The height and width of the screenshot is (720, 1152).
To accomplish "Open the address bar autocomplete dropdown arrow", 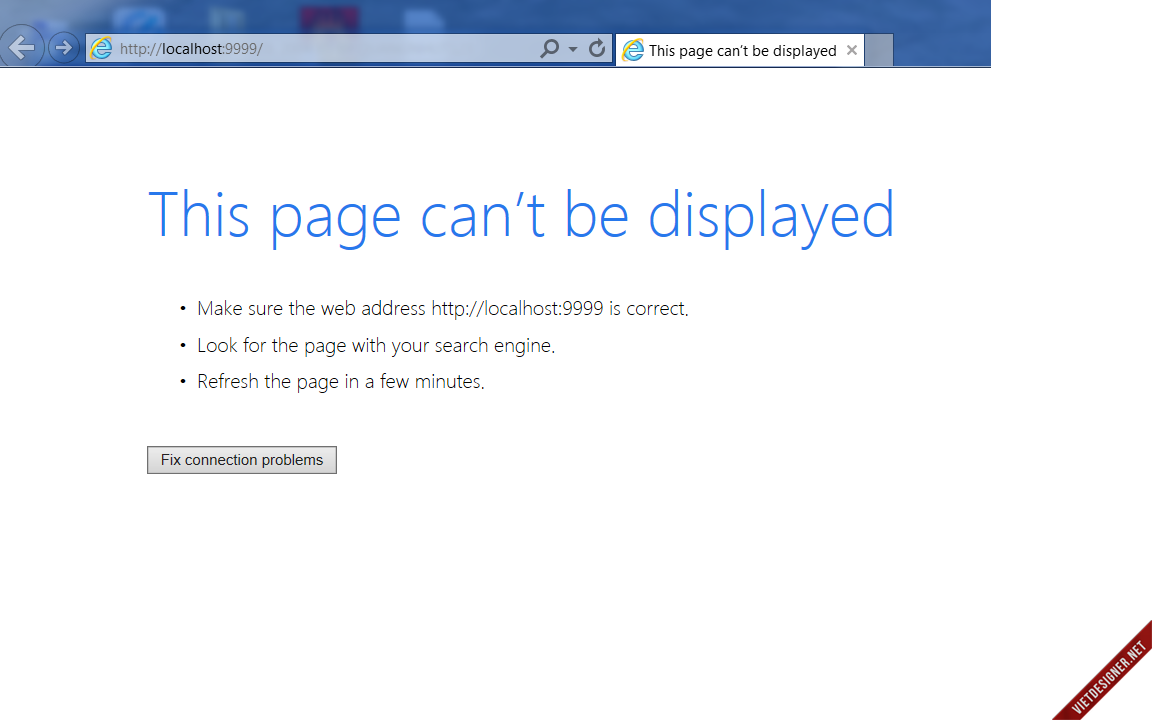I will pyautogui.click(x=573, y=49).
